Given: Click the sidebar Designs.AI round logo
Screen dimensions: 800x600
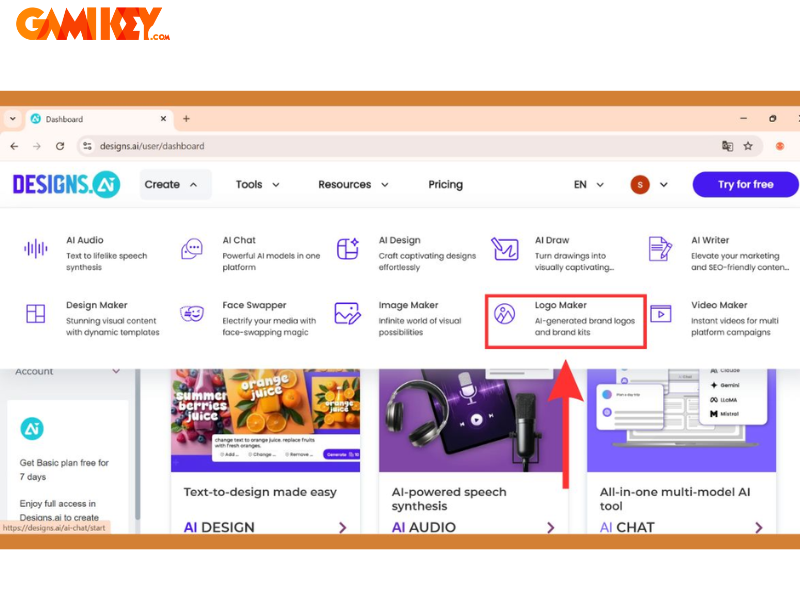Looking at the screenshot, I should 32,429.
